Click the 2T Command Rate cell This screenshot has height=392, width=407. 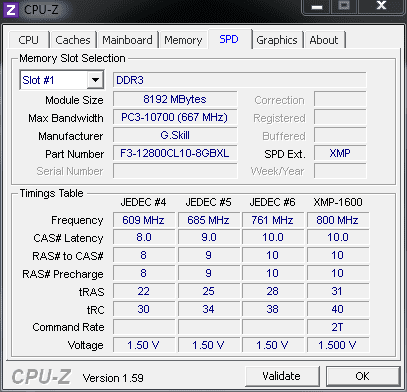[338, 327]
